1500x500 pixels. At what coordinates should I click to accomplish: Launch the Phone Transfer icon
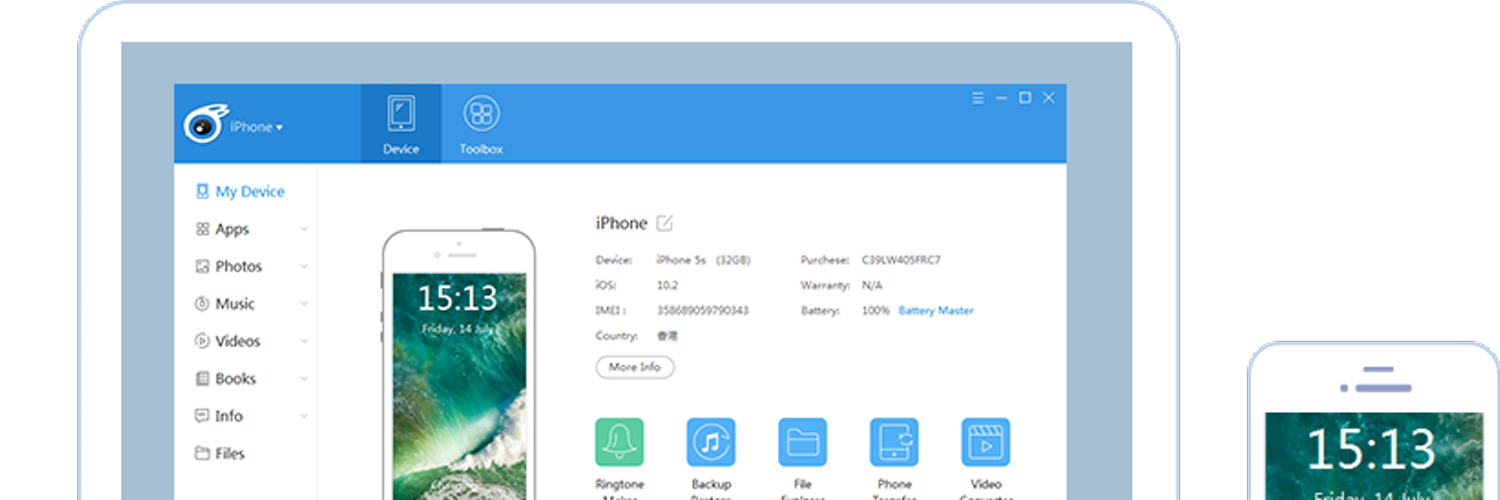tap(894, 442)
